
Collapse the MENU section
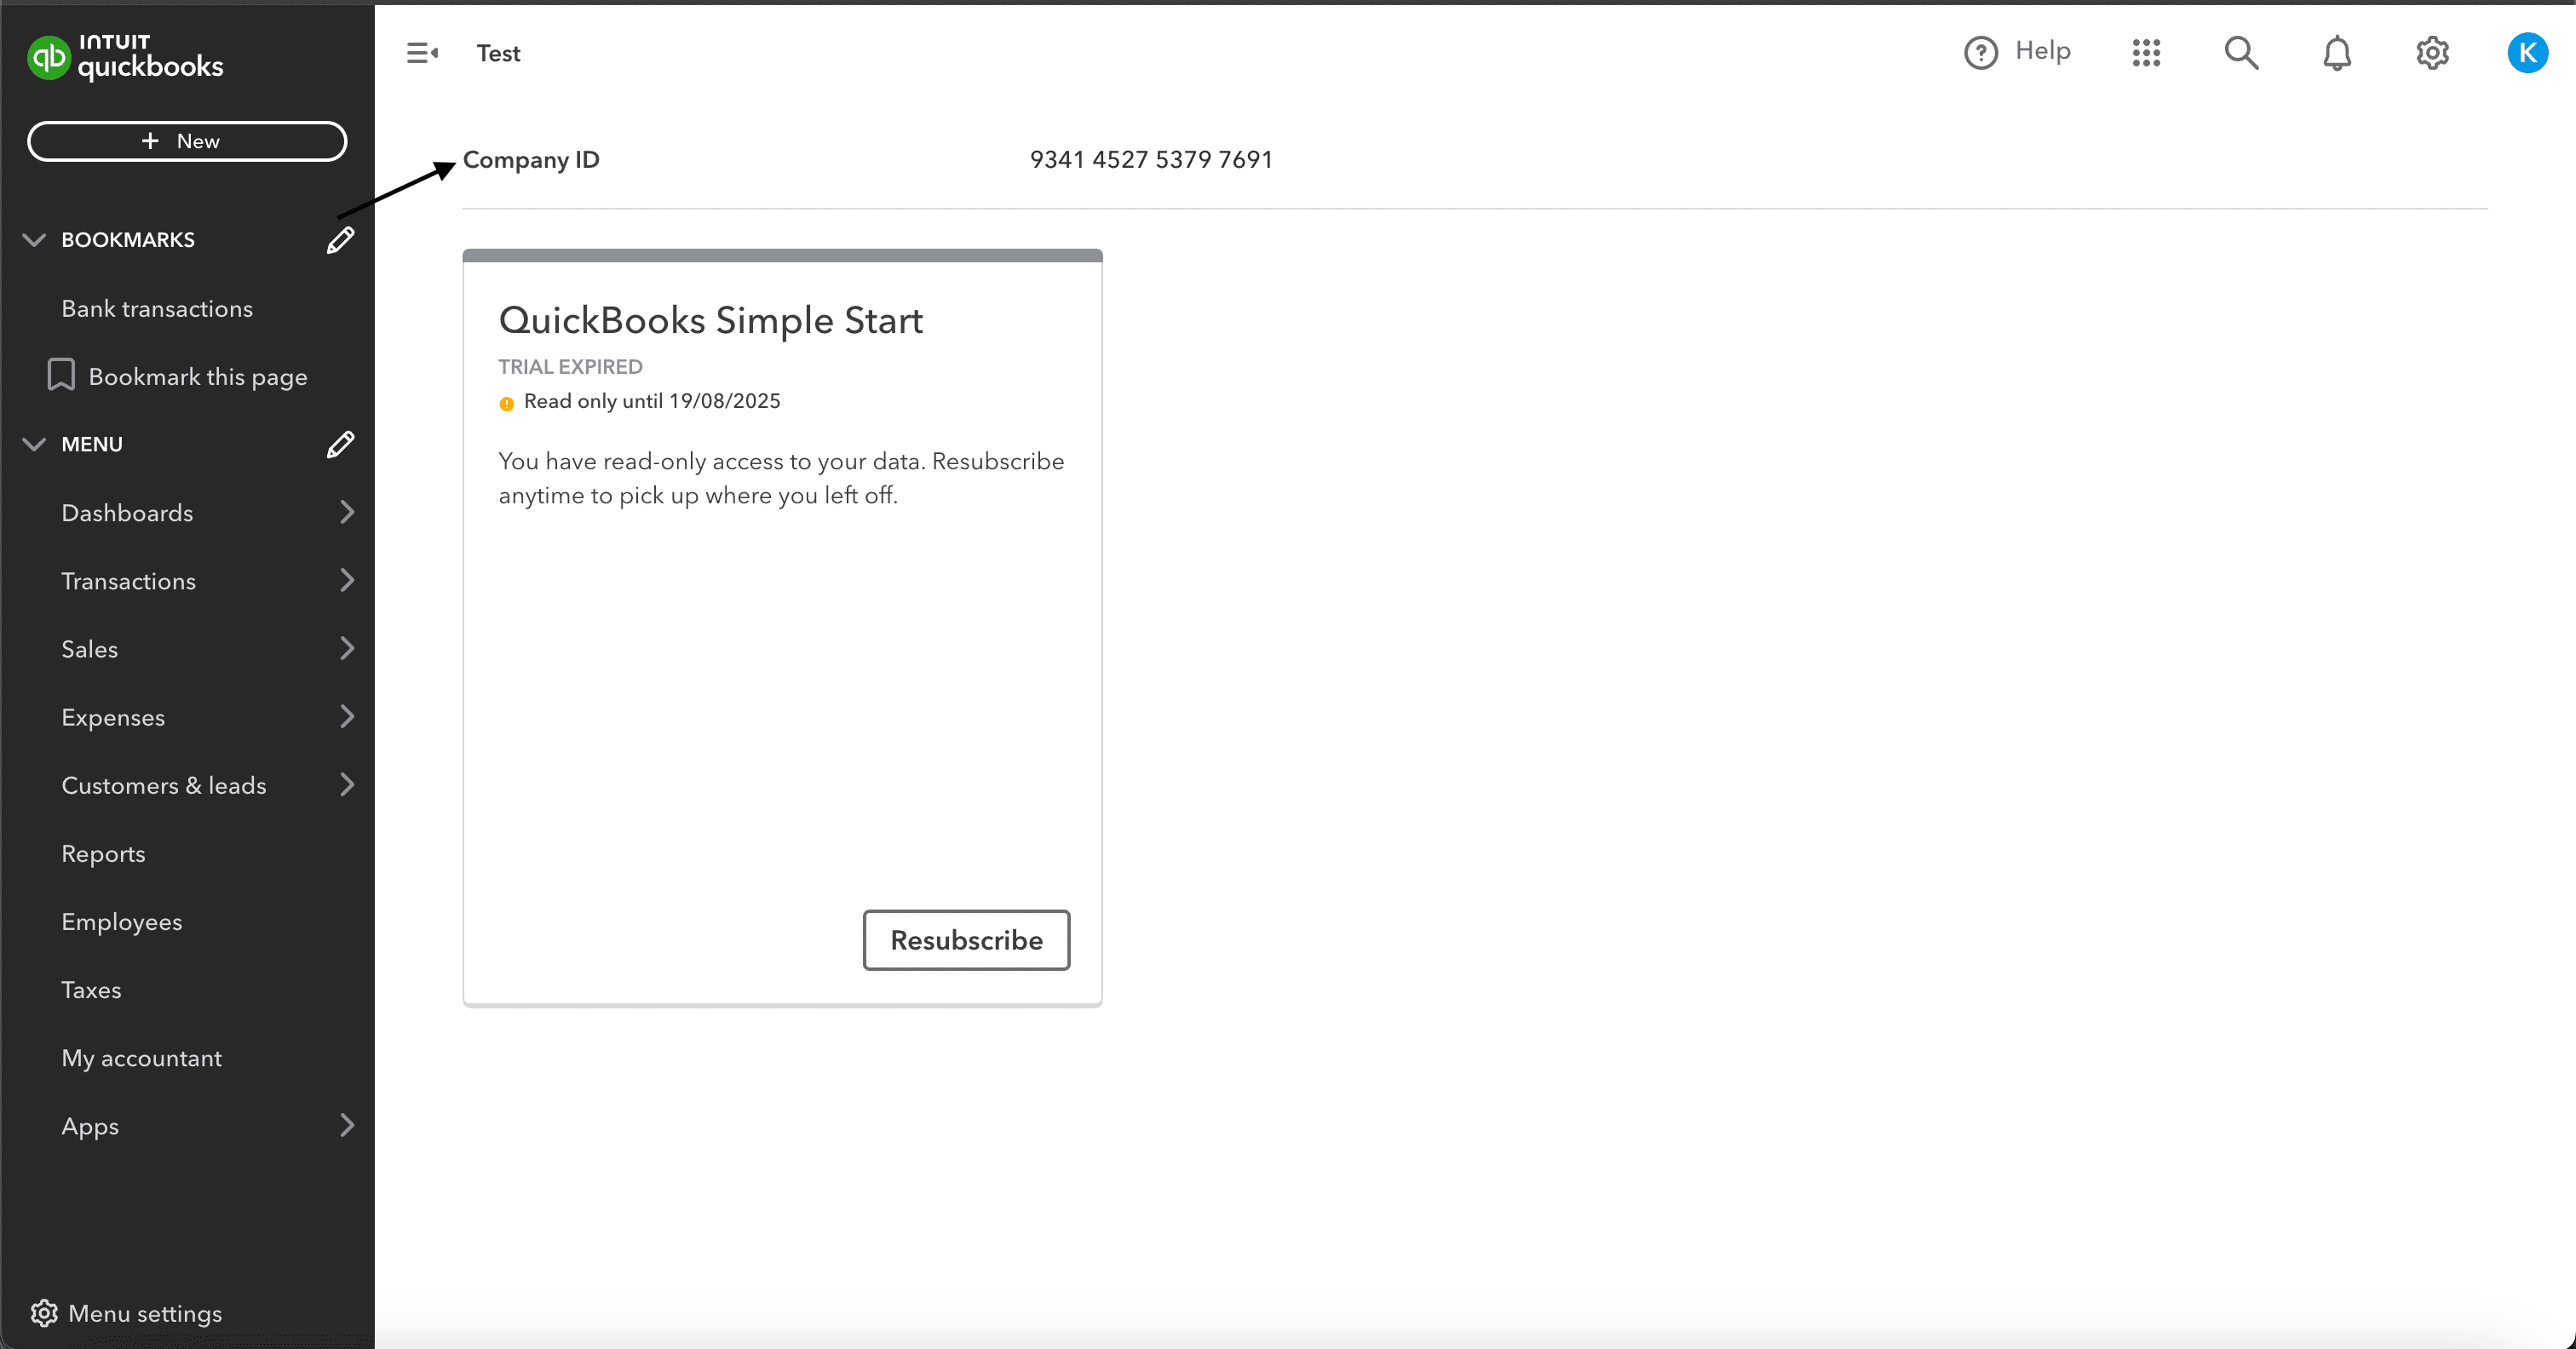pyautogui.click(x=35, y=444)
